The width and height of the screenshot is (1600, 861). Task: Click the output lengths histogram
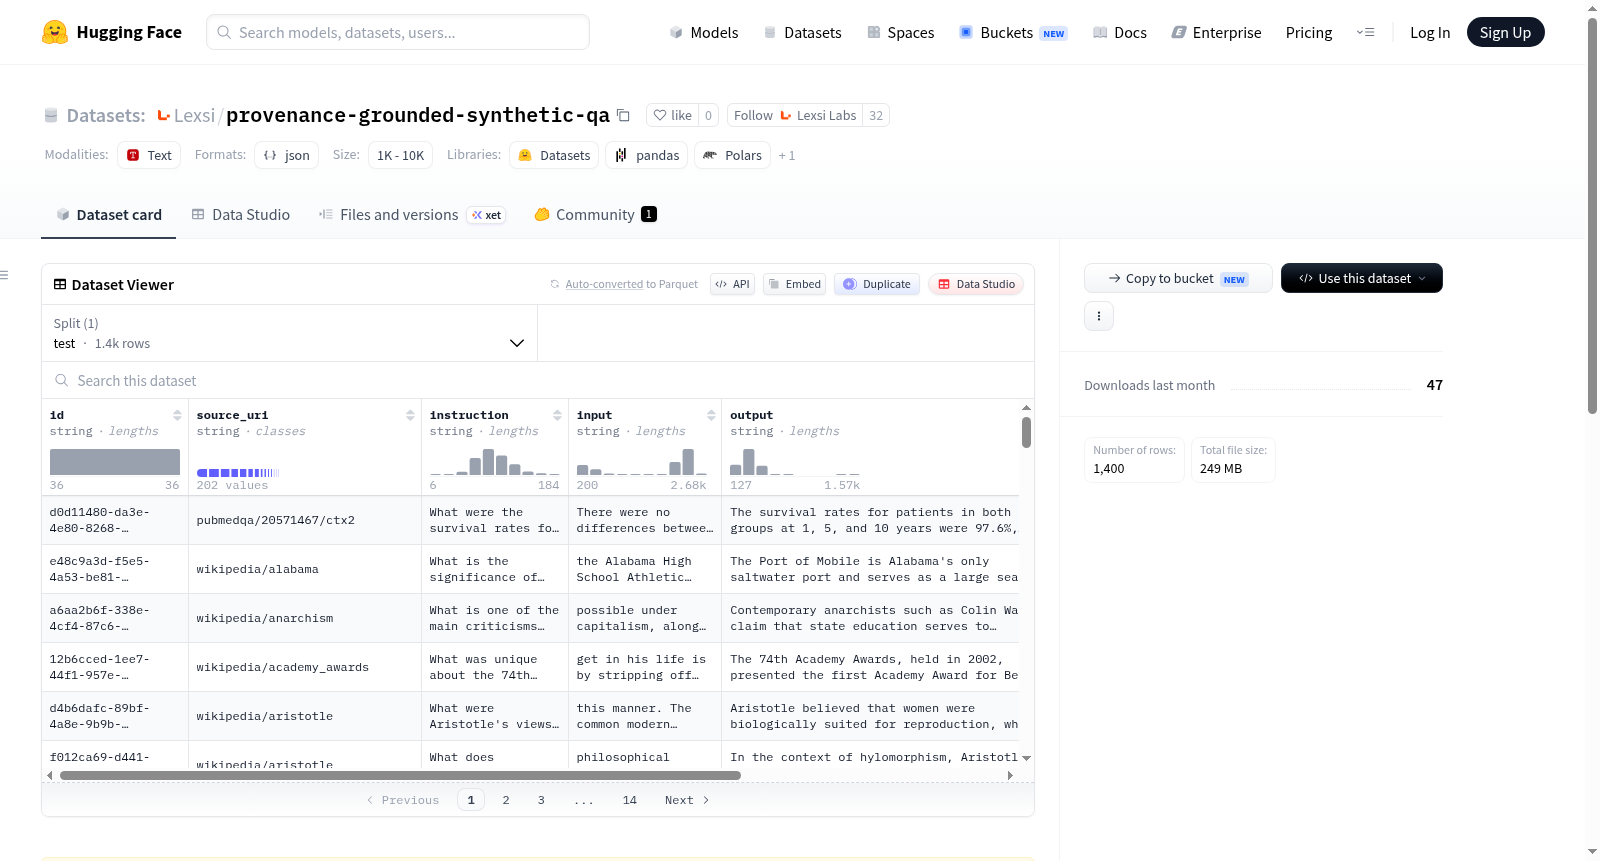tap(795, 462)
